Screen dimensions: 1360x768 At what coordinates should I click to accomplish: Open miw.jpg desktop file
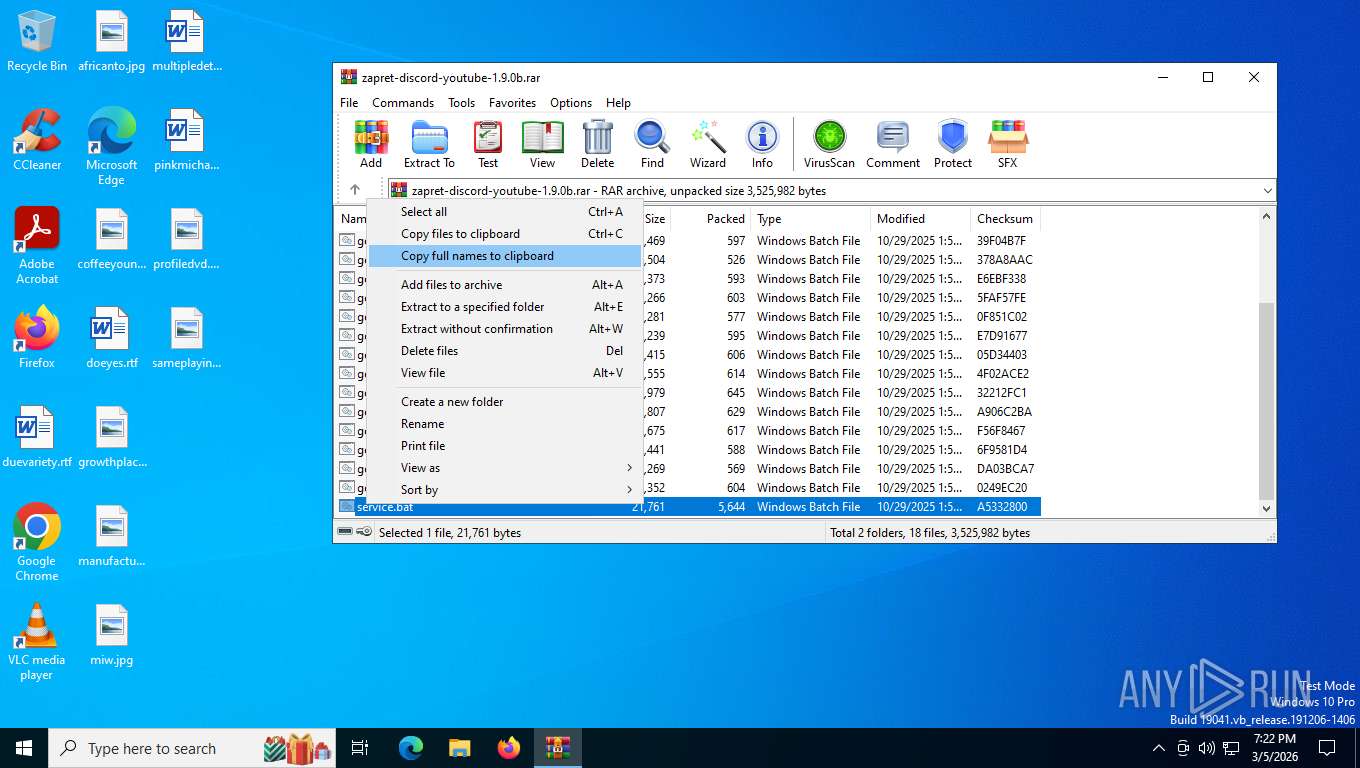[x=111, y=635]
